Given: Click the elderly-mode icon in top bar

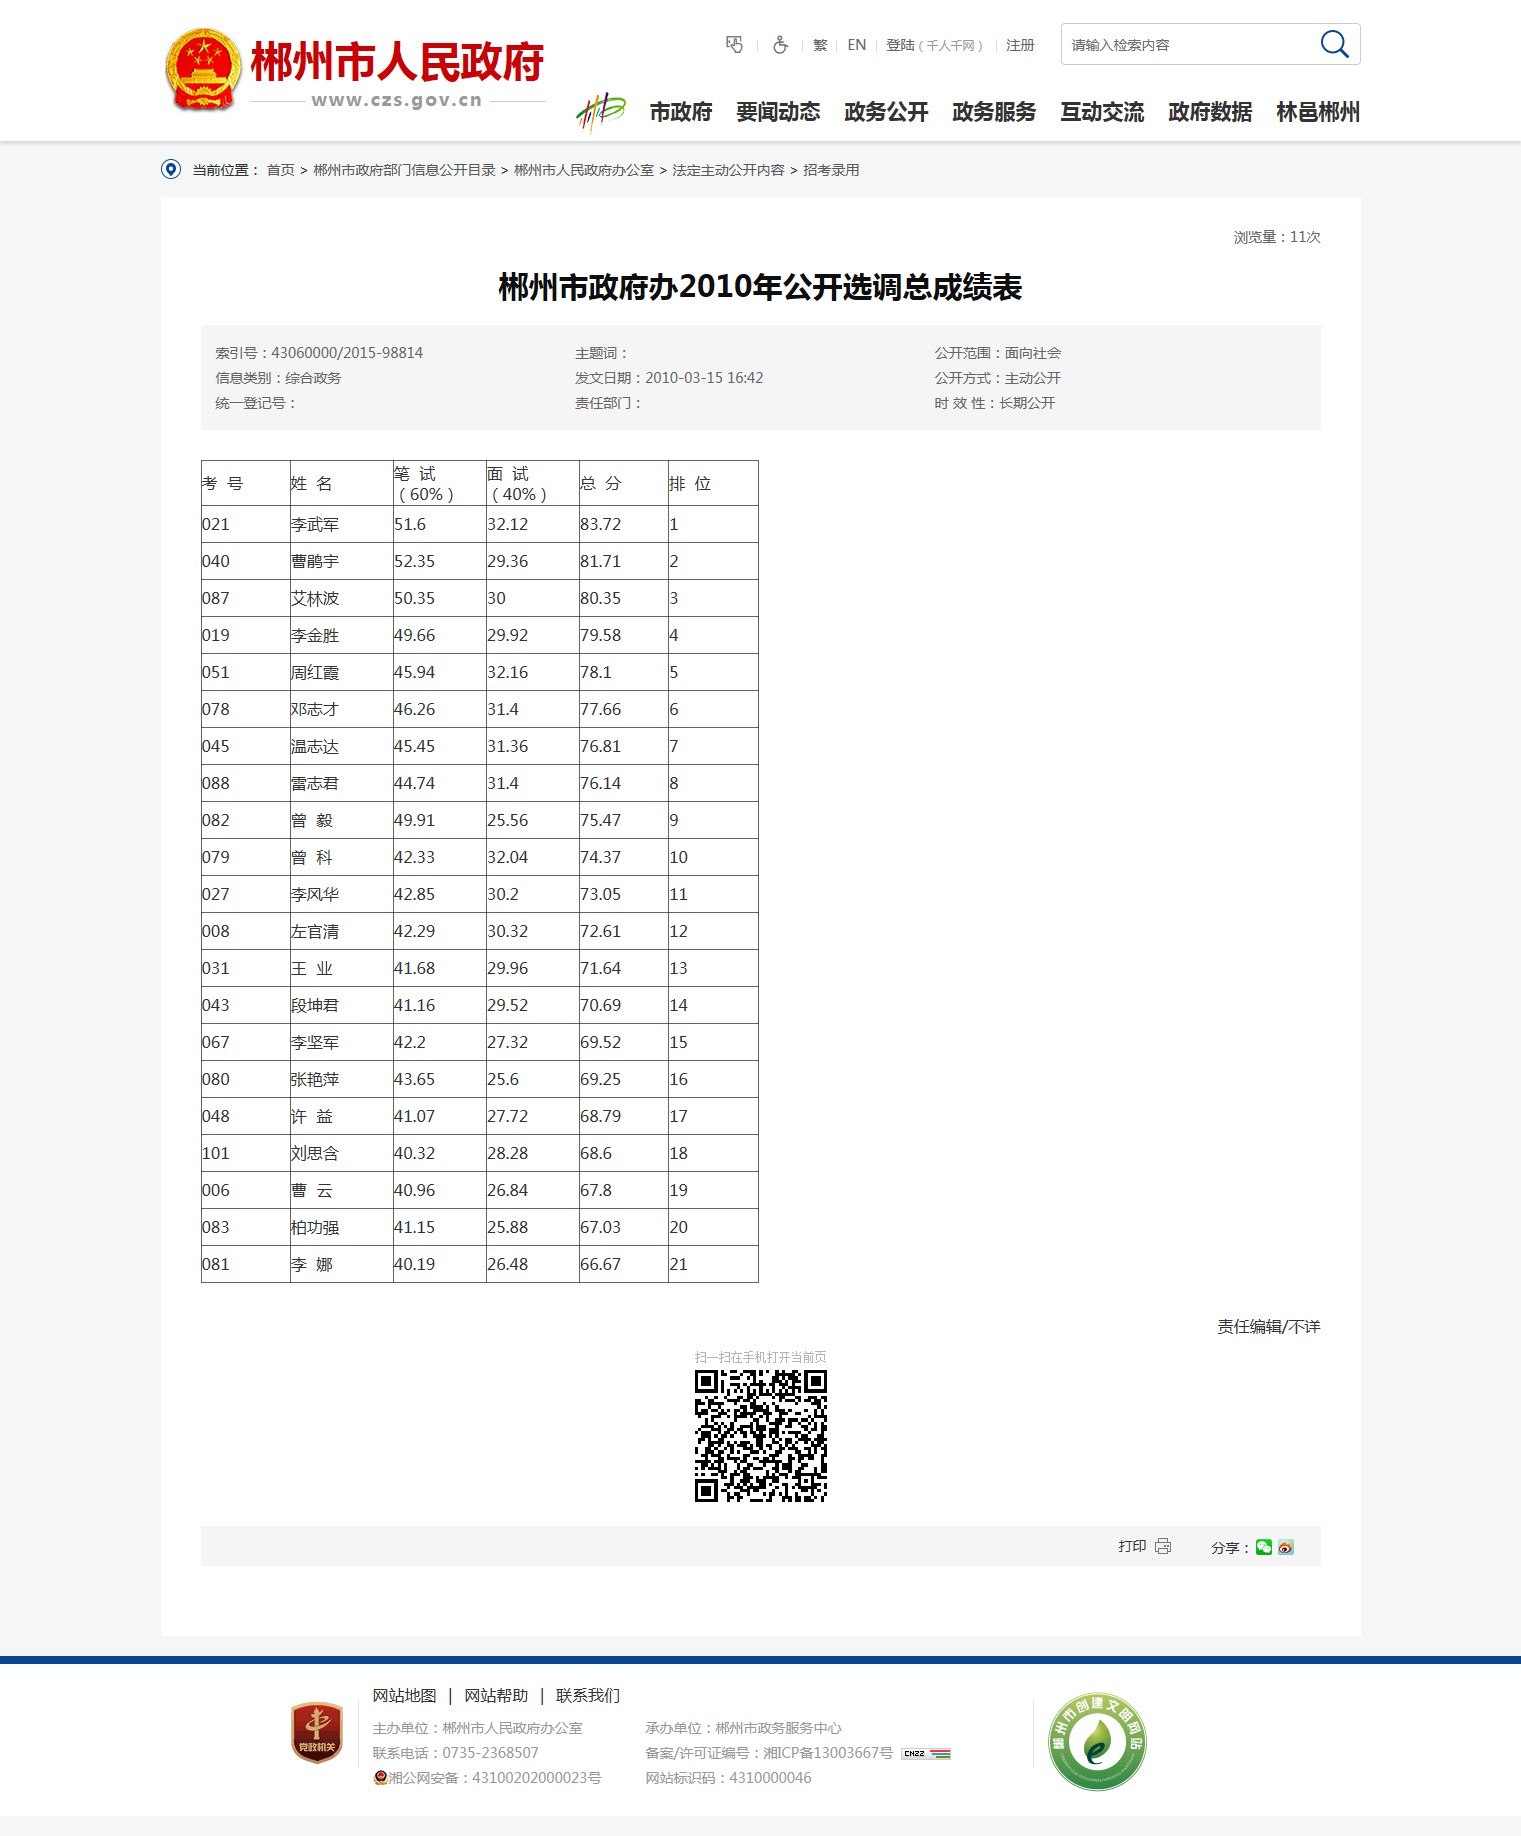Looking at the screenshot, I should [734, 45].
